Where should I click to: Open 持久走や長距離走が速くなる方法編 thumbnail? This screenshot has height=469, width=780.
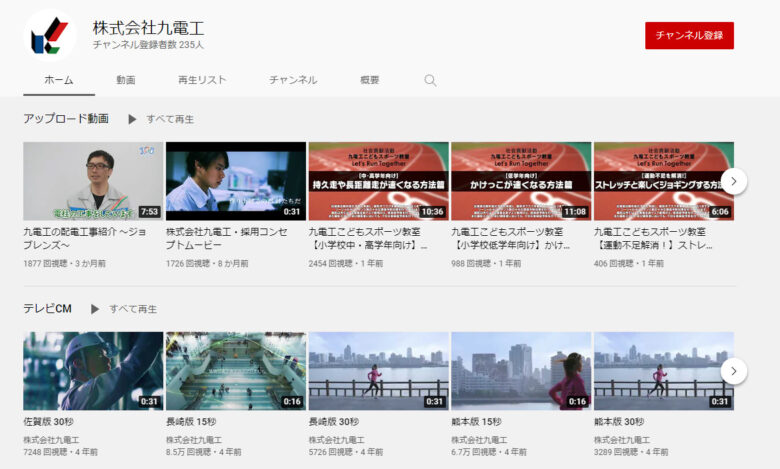pyautogui.click(x=379, y=181)
